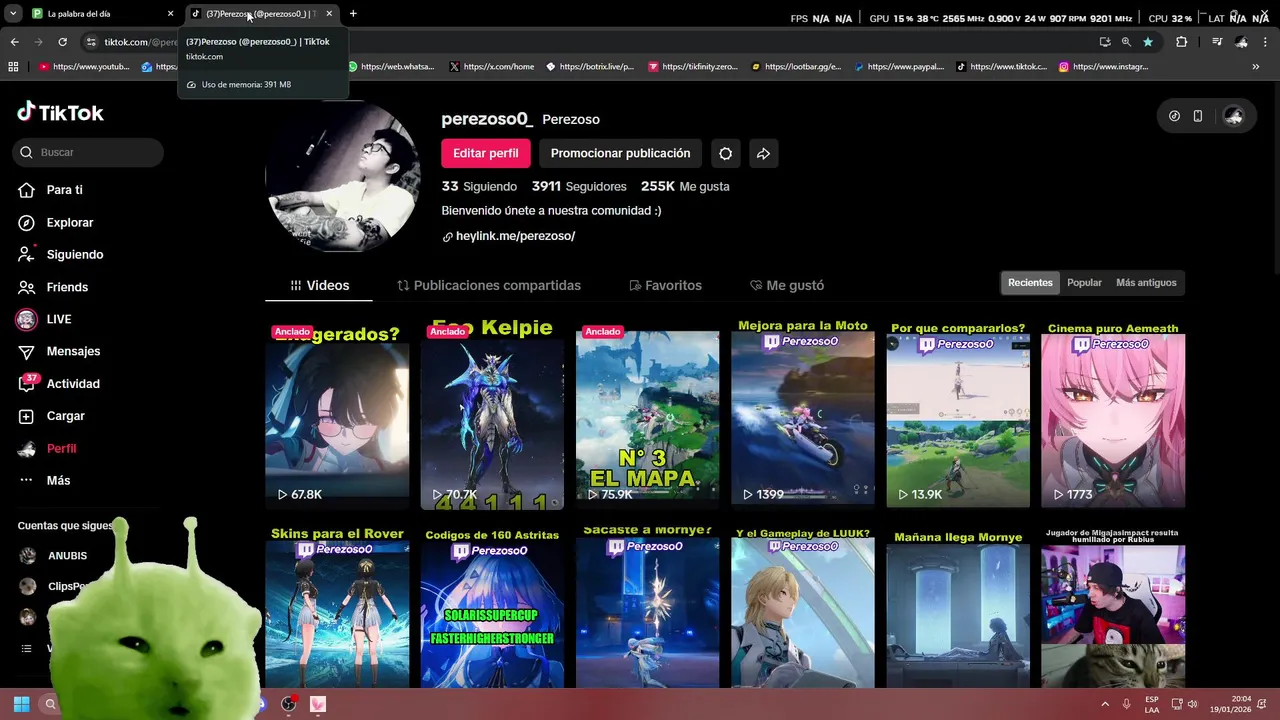Share the profile with arrow icon
Screen dimensions: 1280x720
(x=763, y=153)
